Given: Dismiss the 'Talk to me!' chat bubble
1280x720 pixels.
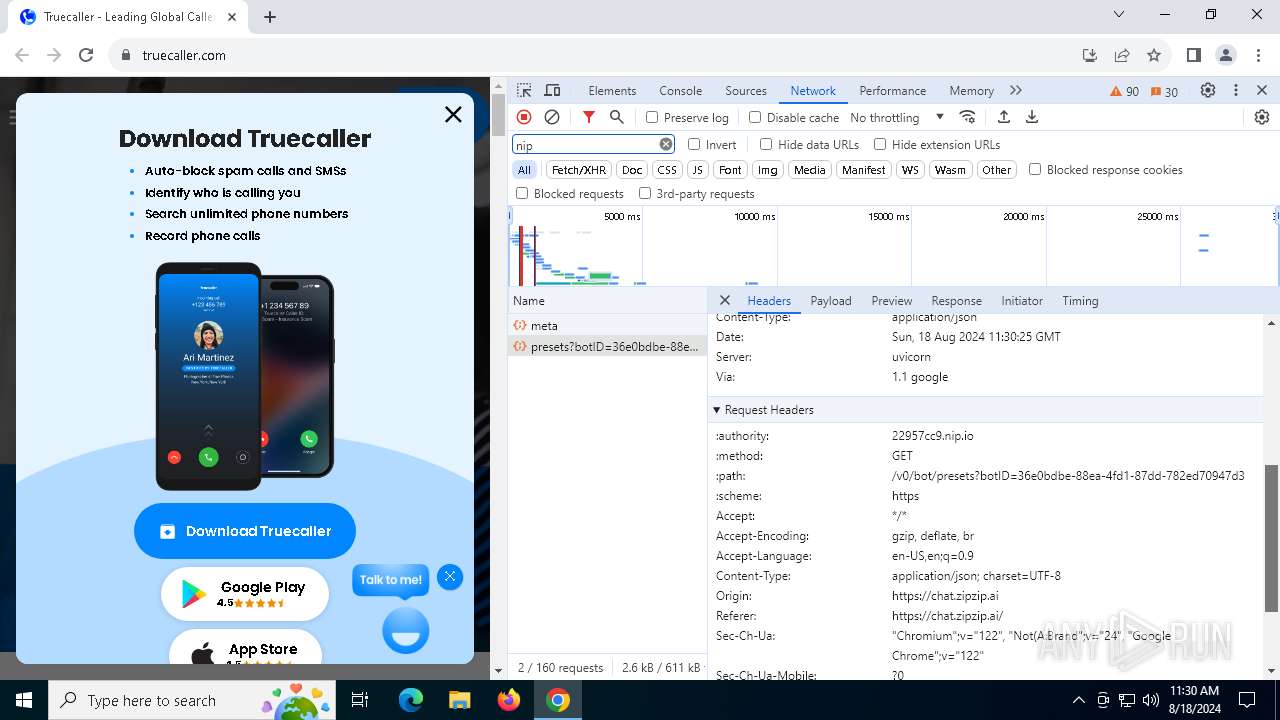Looking at the screenshot, I should [450, 576].
